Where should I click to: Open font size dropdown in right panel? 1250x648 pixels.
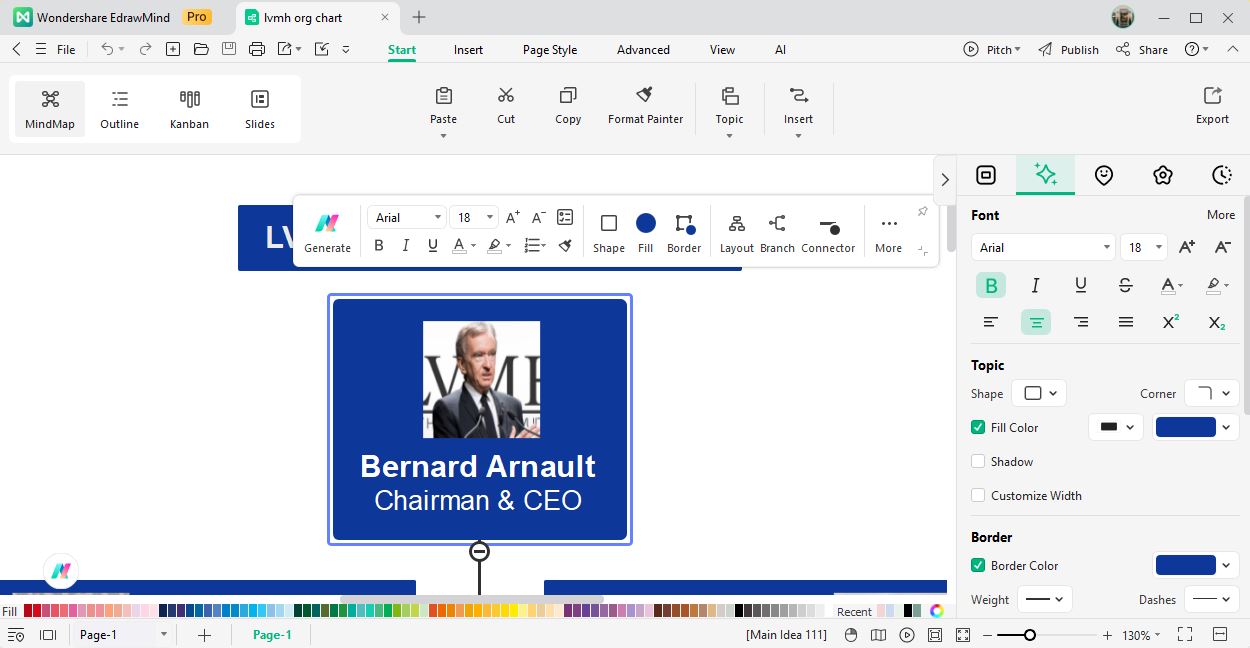(x=1144, y=247)
